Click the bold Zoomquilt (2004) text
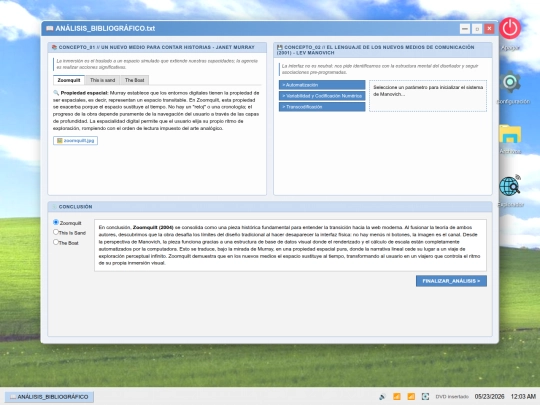Screen dimensions: 540x405 pyautogui.click(x=153, y=227)
